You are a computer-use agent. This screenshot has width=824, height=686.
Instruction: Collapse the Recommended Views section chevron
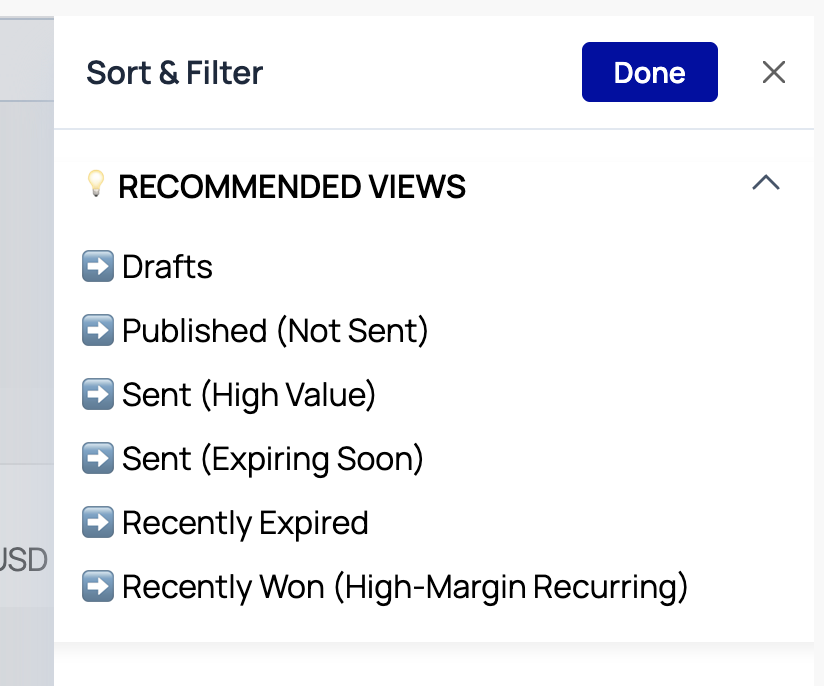766,182
